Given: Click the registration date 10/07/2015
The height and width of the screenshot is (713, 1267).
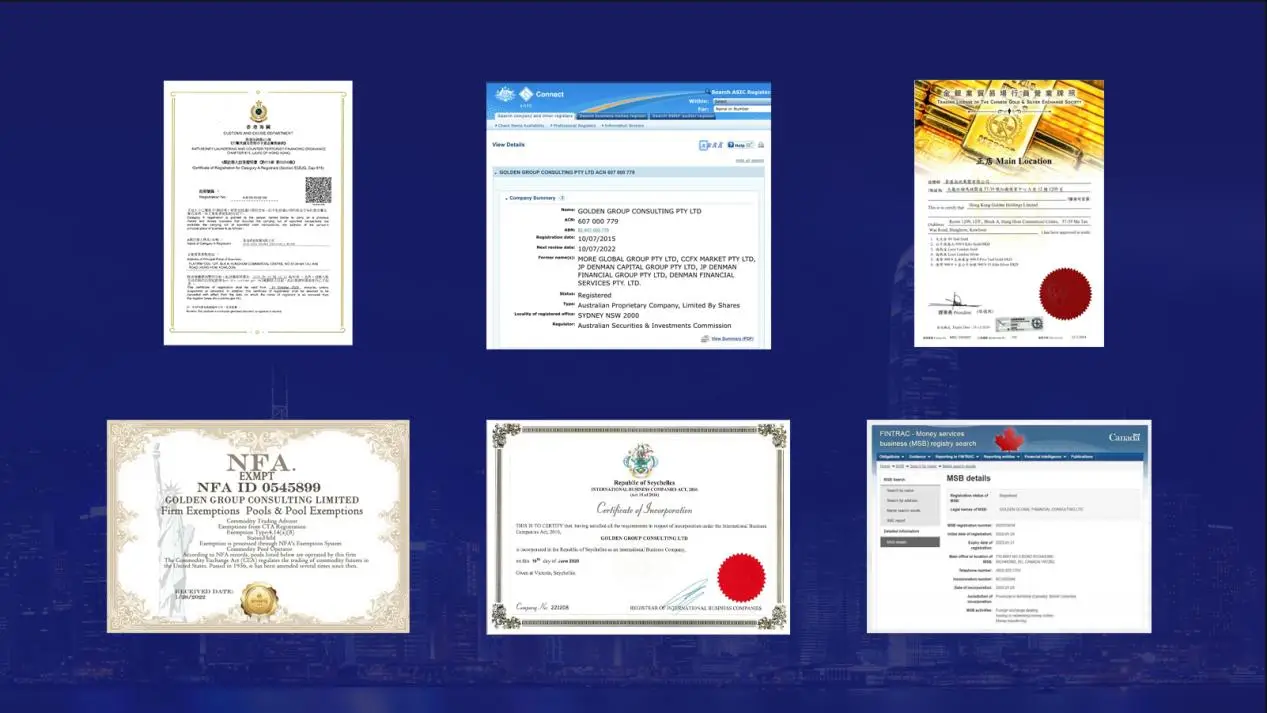Looking at the screenshot, I should [596, 238].
